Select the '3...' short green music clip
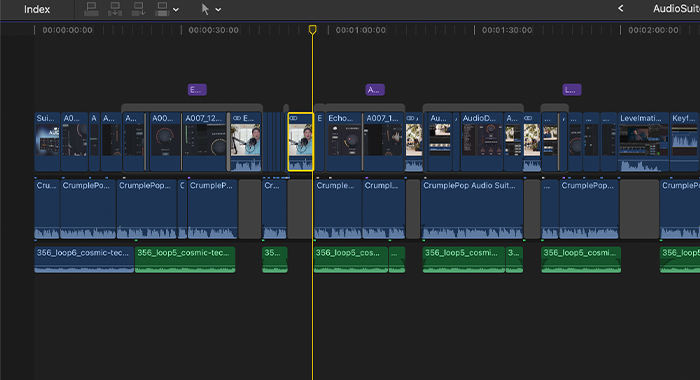700x380 pixels. (x=514, y=259)
